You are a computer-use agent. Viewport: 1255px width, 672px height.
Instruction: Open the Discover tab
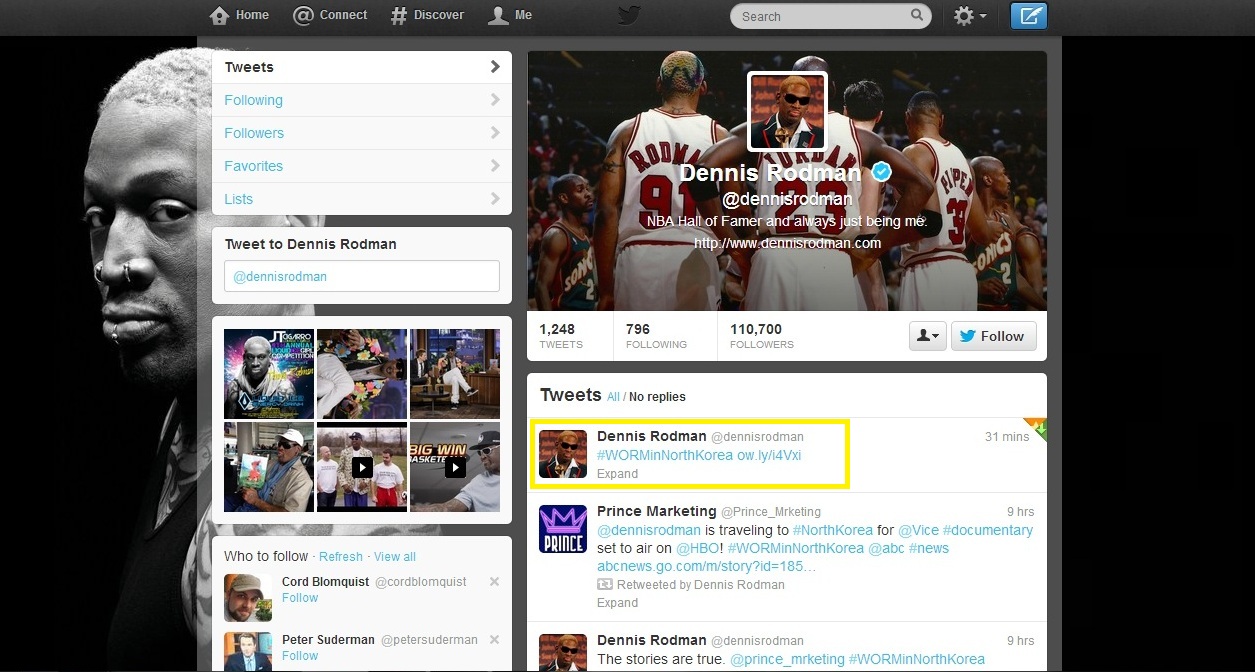pyautogui.click(x=427, y=16)
